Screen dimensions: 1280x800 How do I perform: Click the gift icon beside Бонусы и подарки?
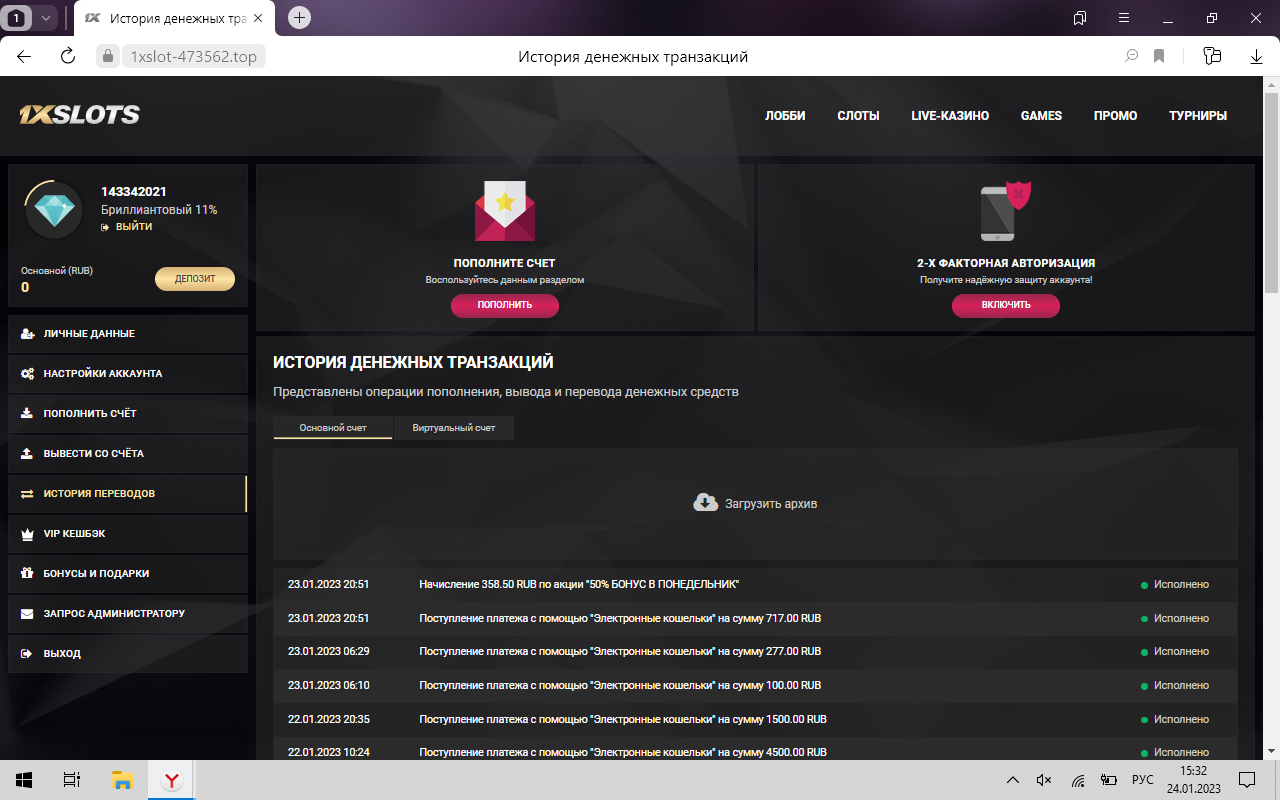click(27, 574)
